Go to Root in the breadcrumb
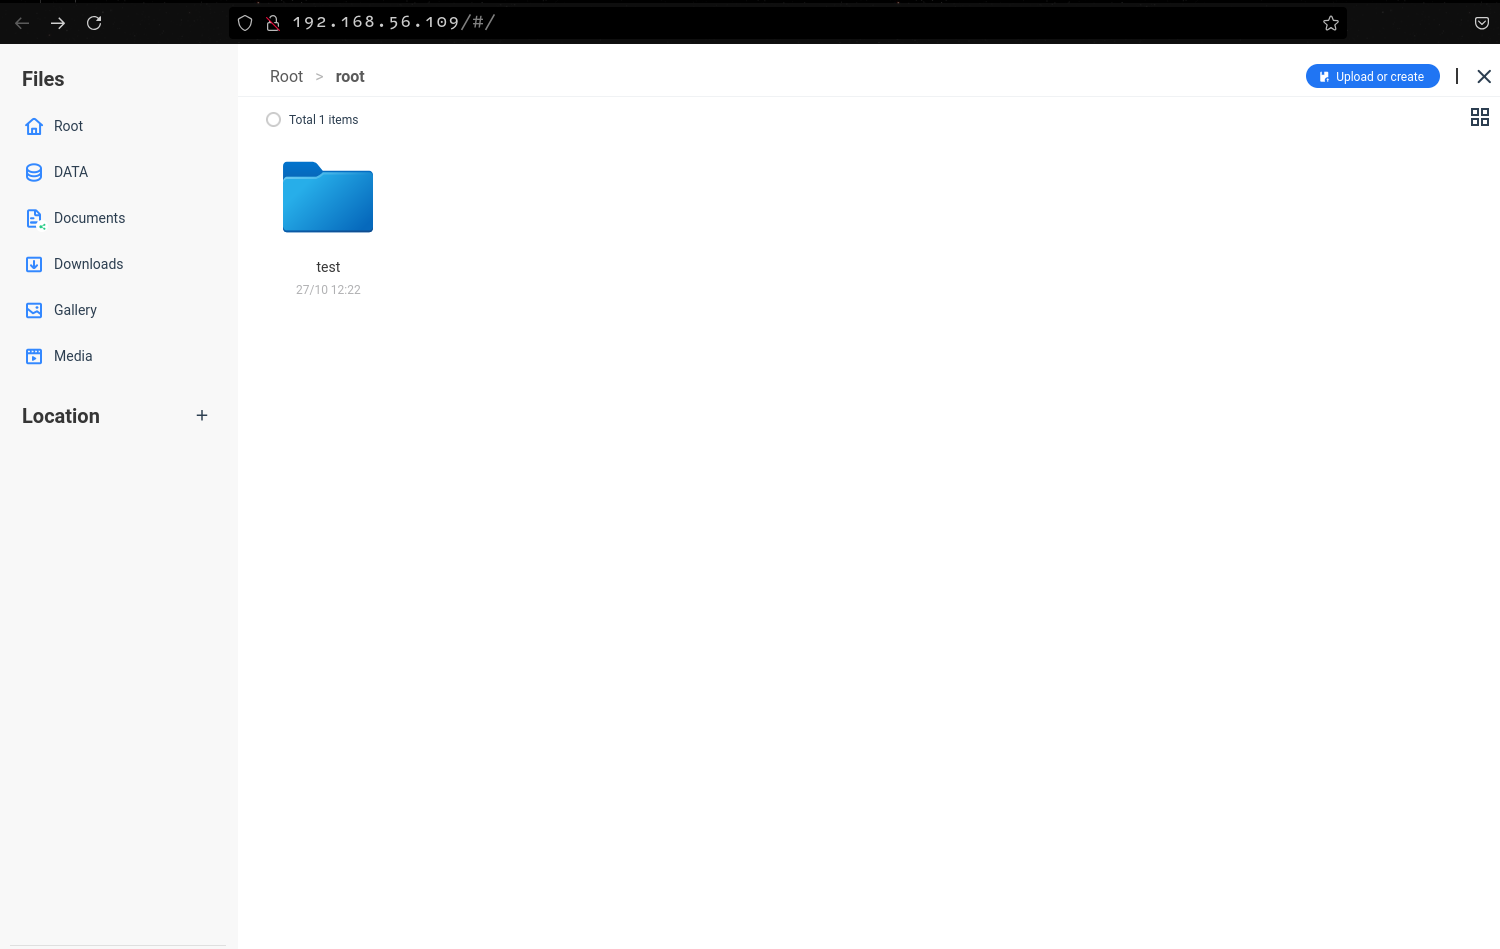 coord(286,76)
